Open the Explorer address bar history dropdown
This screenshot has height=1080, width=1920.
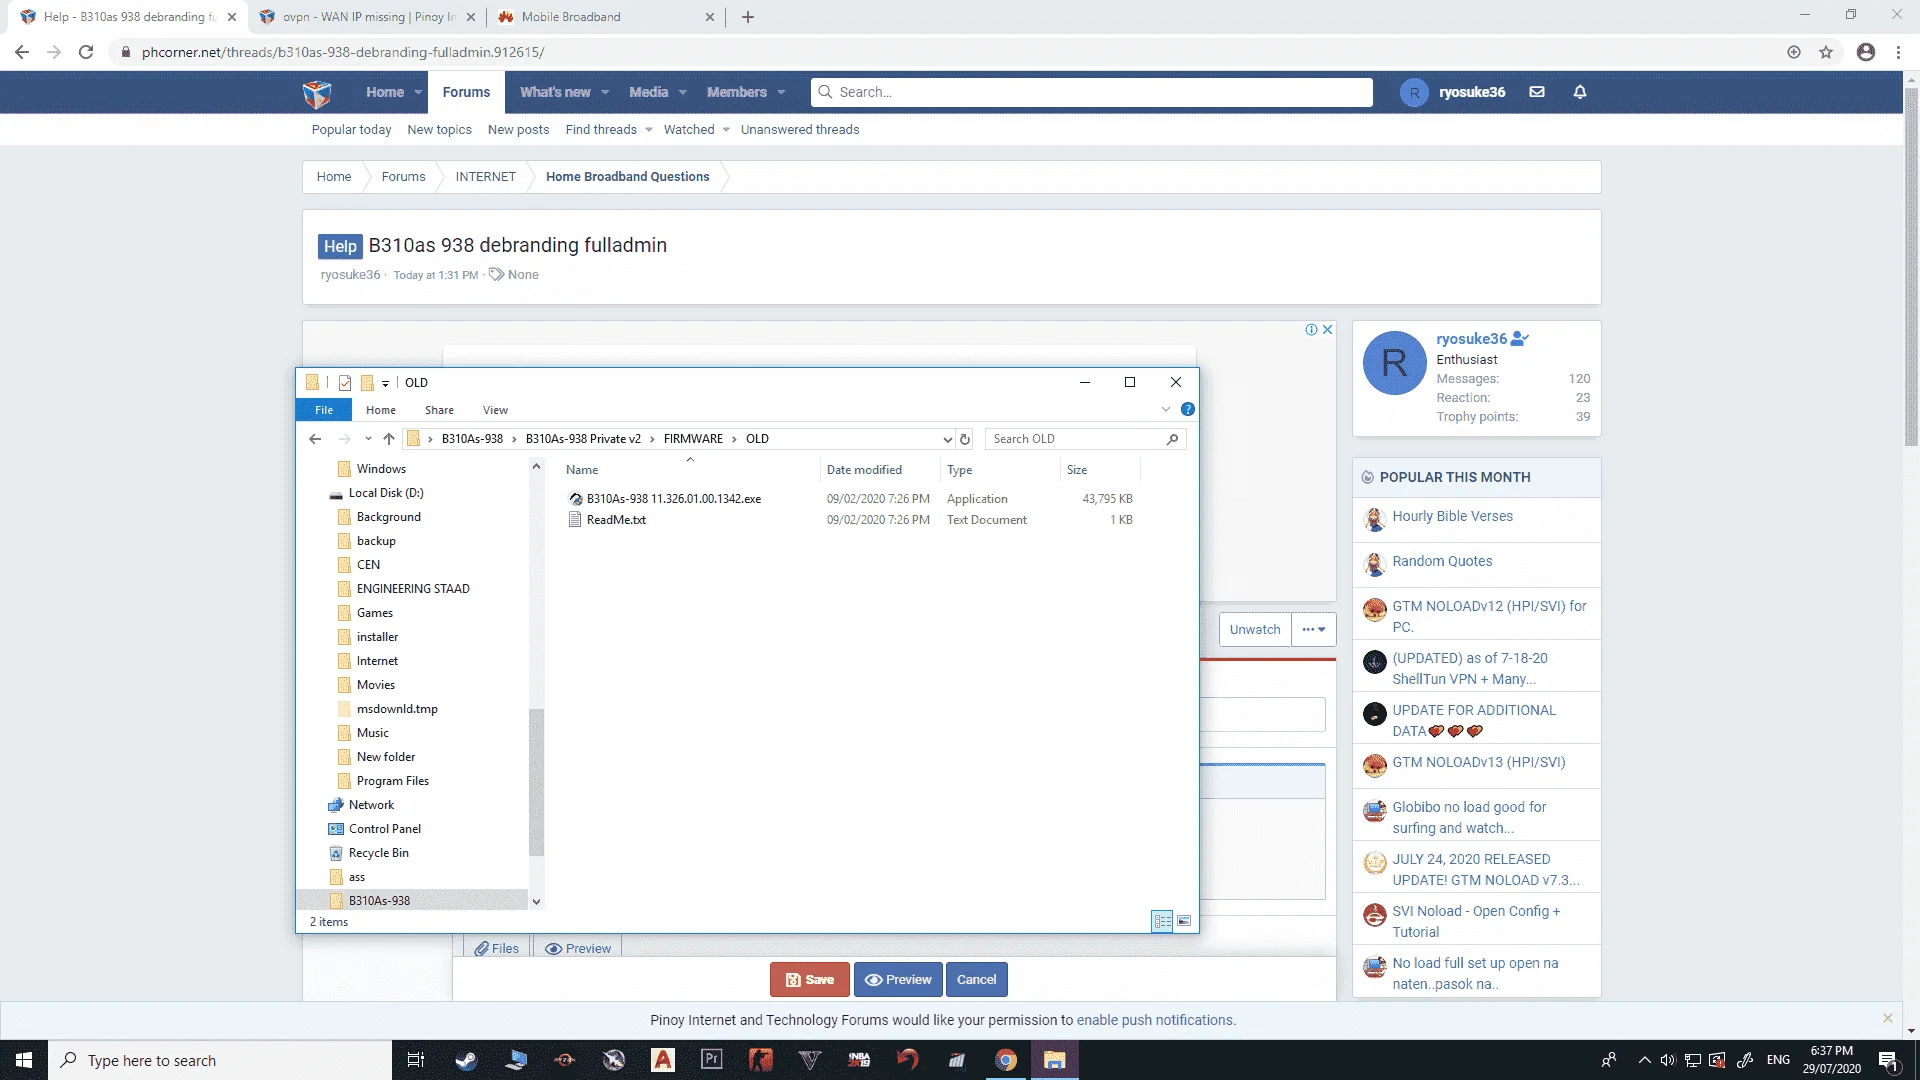947,439
